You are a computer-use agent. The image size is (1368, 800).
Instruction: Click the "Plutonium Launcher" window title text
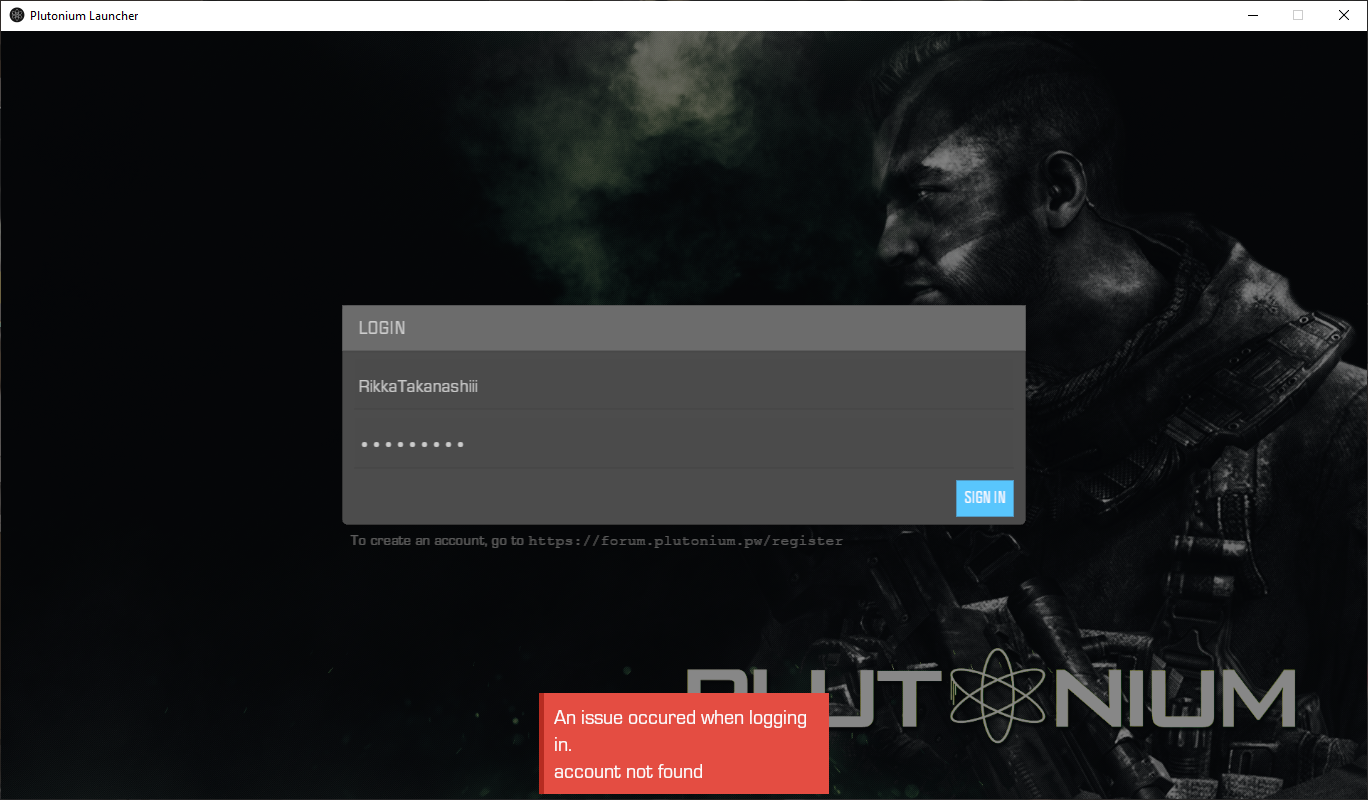tap(84, 15)
